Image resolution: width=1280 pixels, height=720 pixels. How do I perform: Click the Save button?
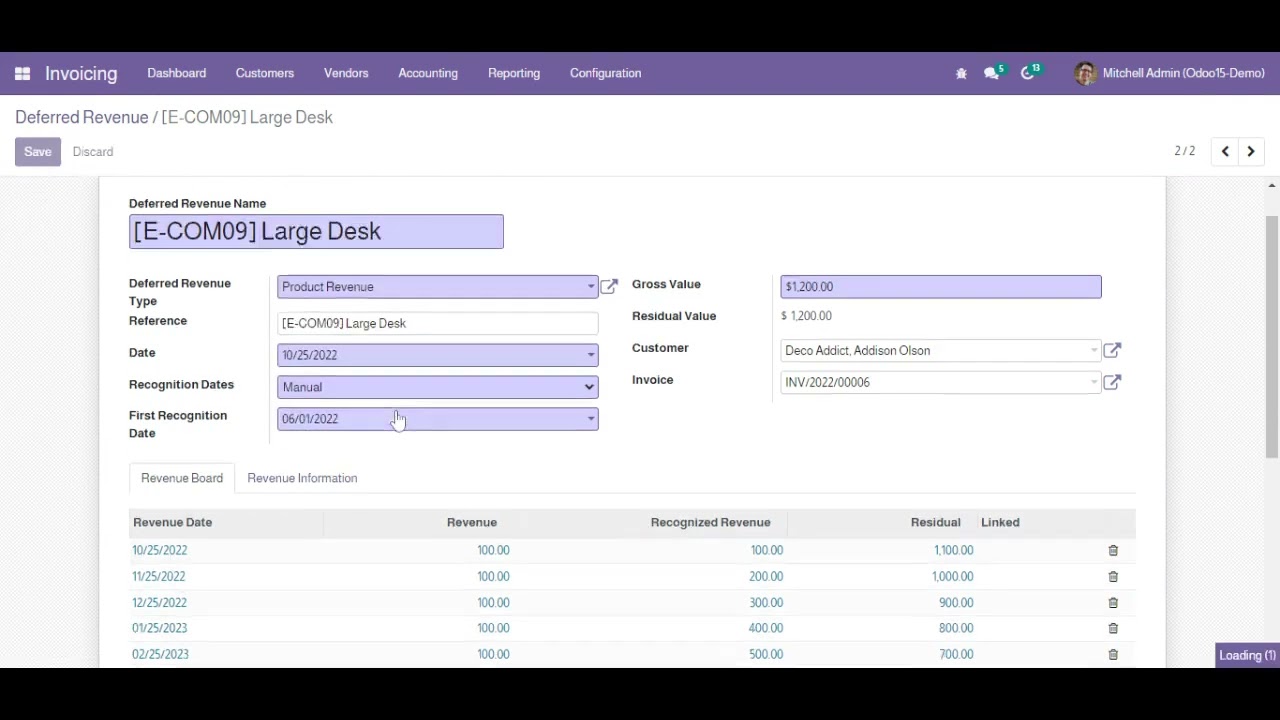[38, 152]
